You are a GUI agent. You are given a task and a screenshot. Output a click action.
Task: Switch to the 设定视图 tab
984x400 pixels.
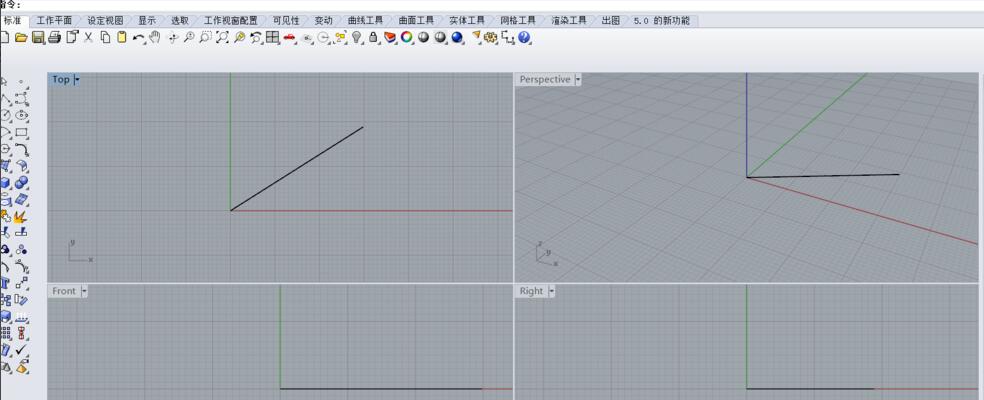pyautogui.click(x=105, y=21)
